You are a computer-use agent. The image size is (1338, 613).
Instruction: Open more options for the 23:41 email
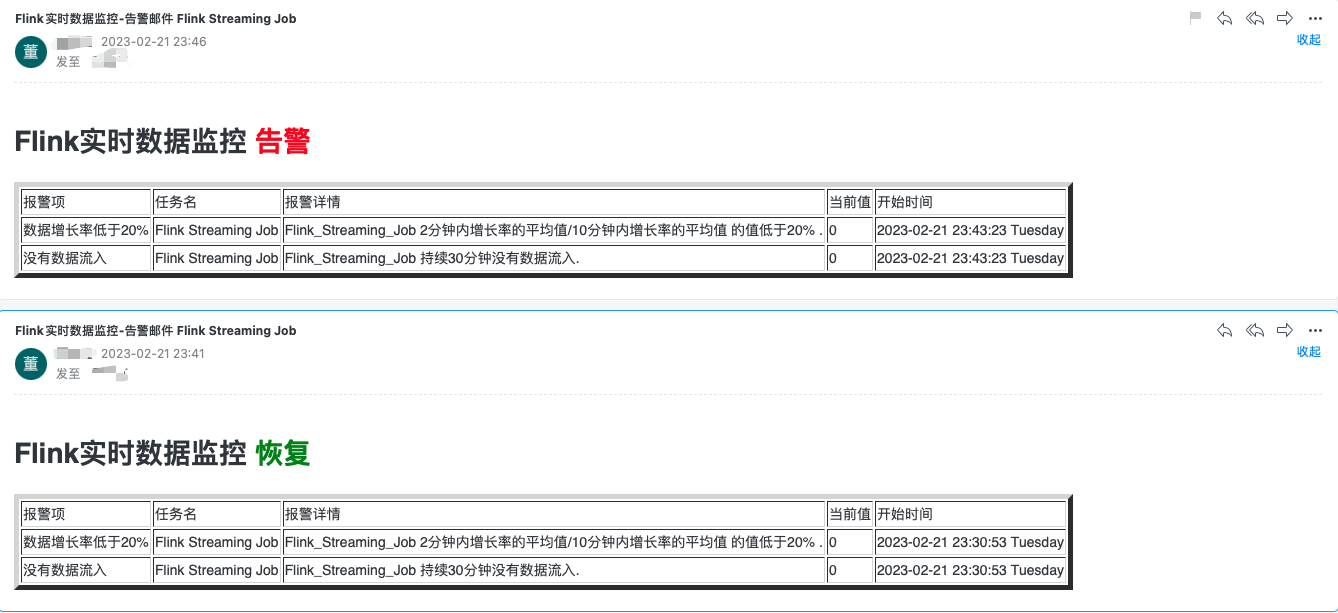click(1315, 330)
